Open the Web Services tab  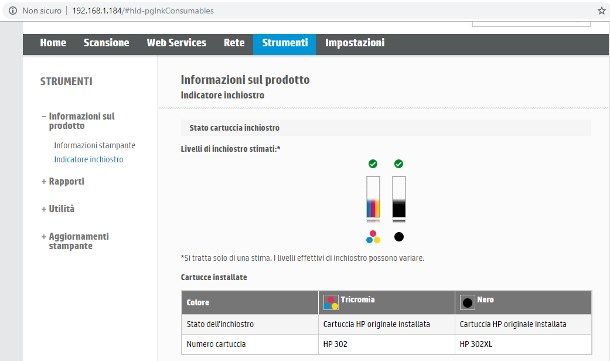(x=176, y=43)
